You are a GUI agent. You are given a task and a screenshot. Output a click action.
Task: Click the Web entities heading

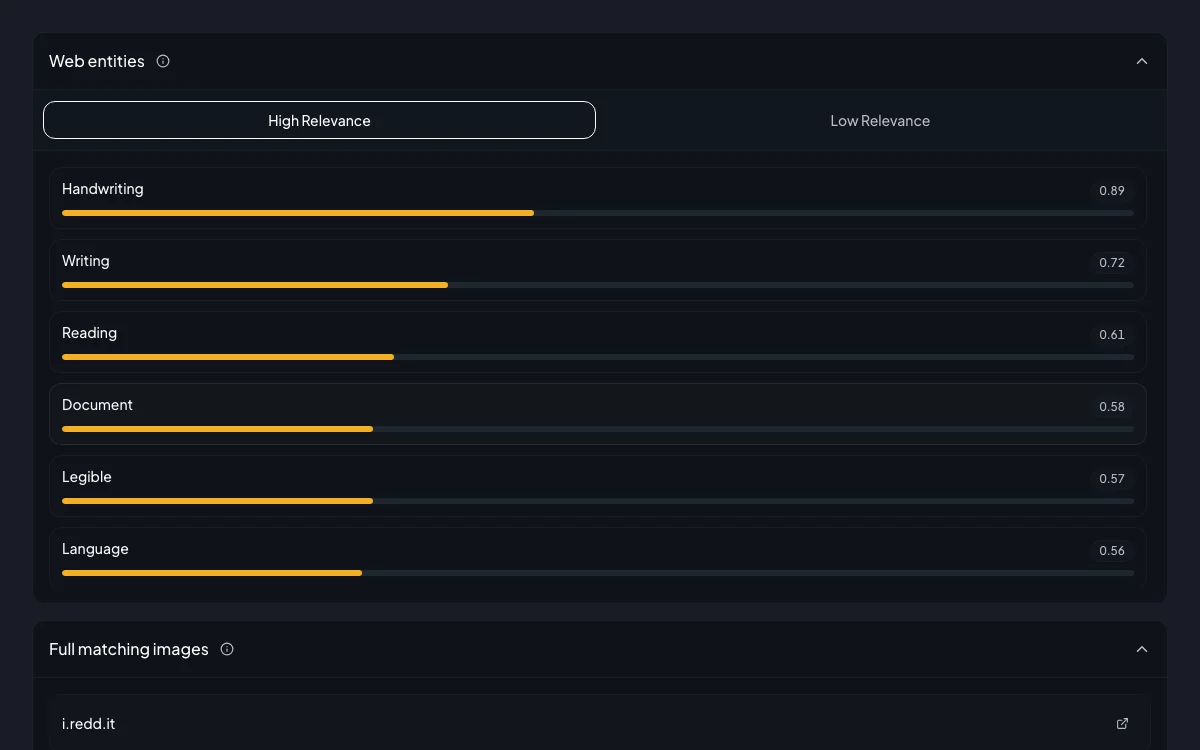pyautogui.click(x=97, y=61)
